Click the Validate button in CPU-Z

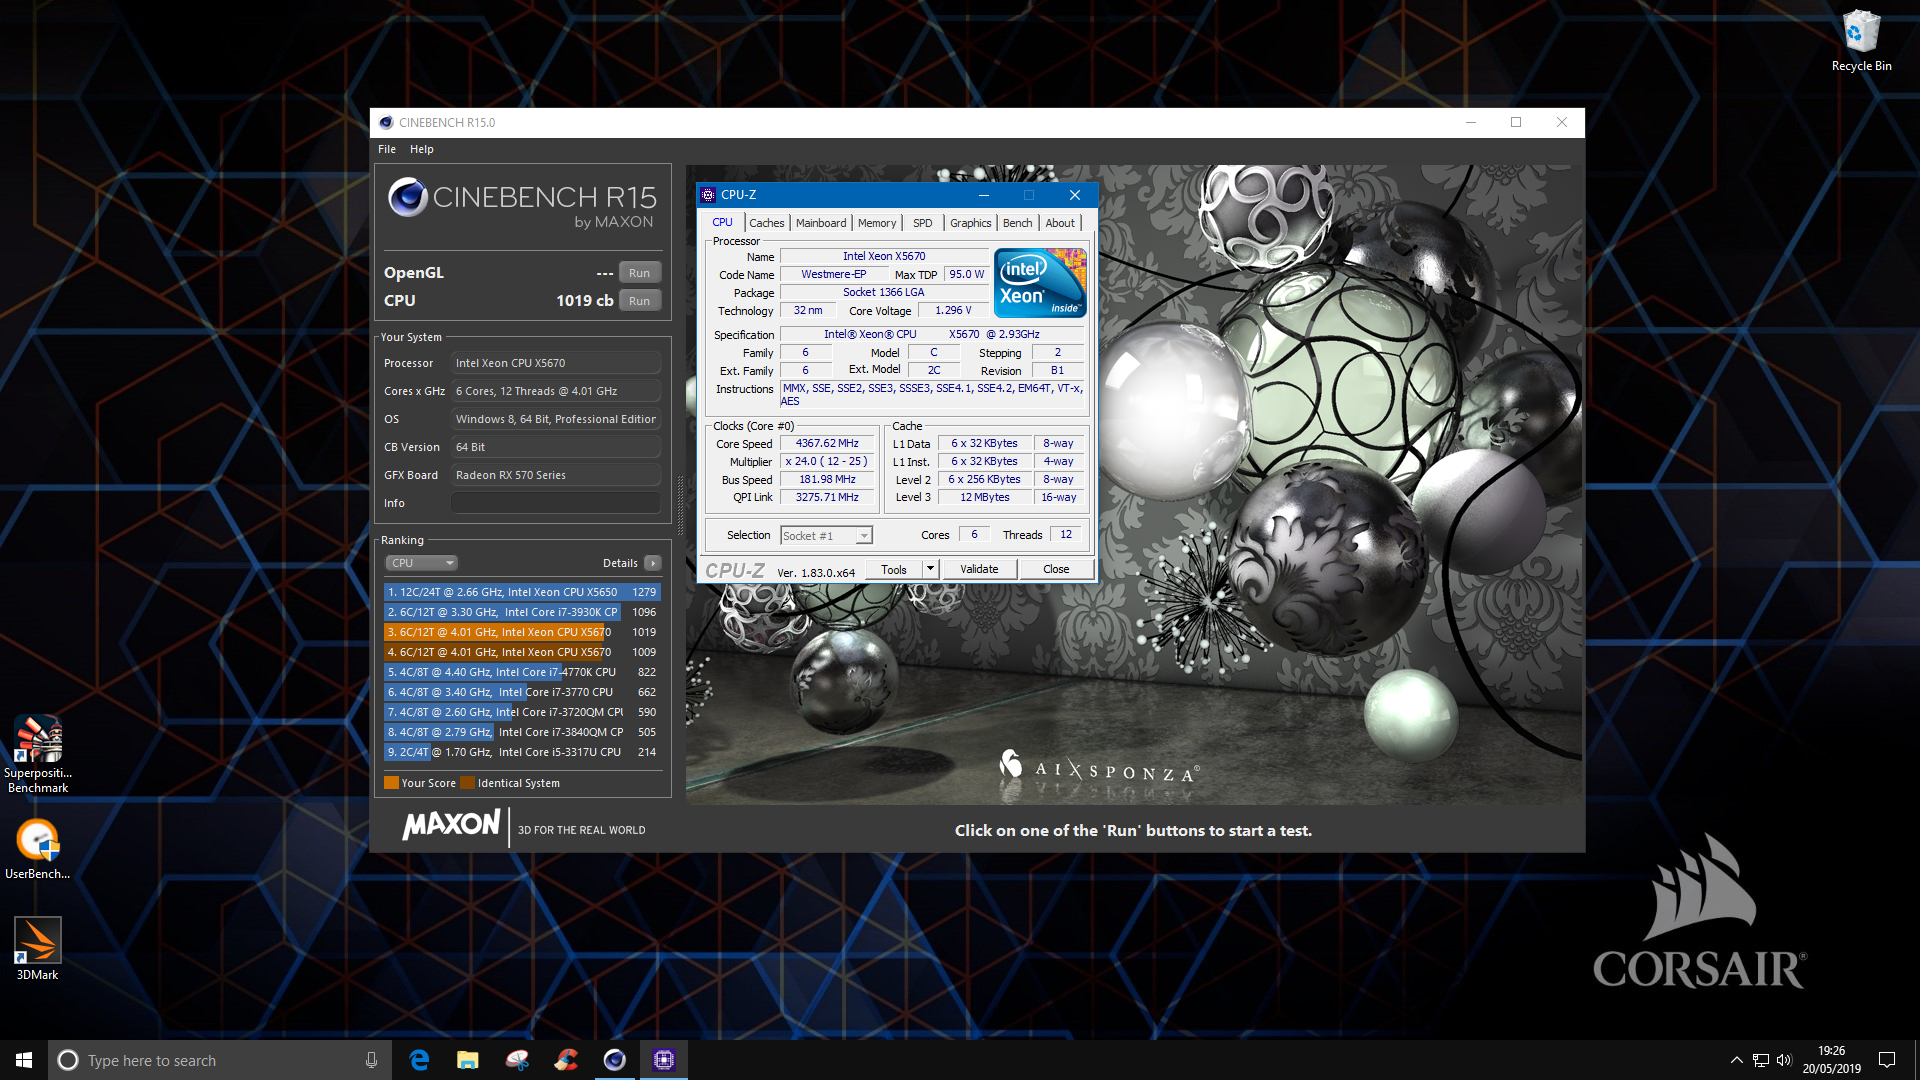point(979,569)
